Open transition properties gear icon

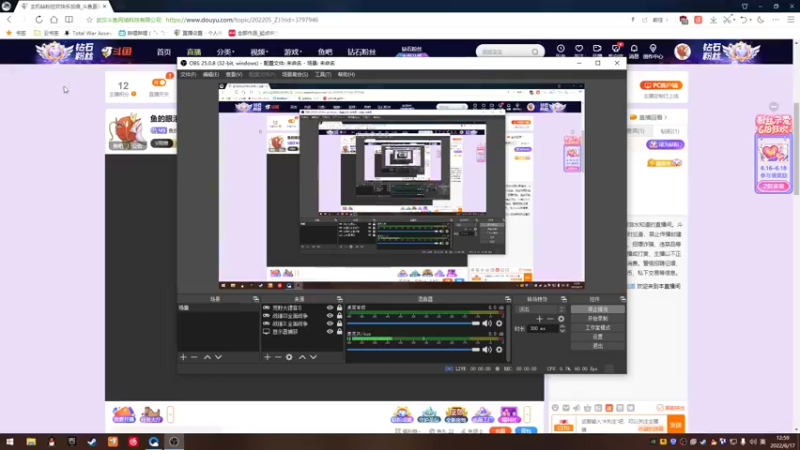[x=561, y=319]
